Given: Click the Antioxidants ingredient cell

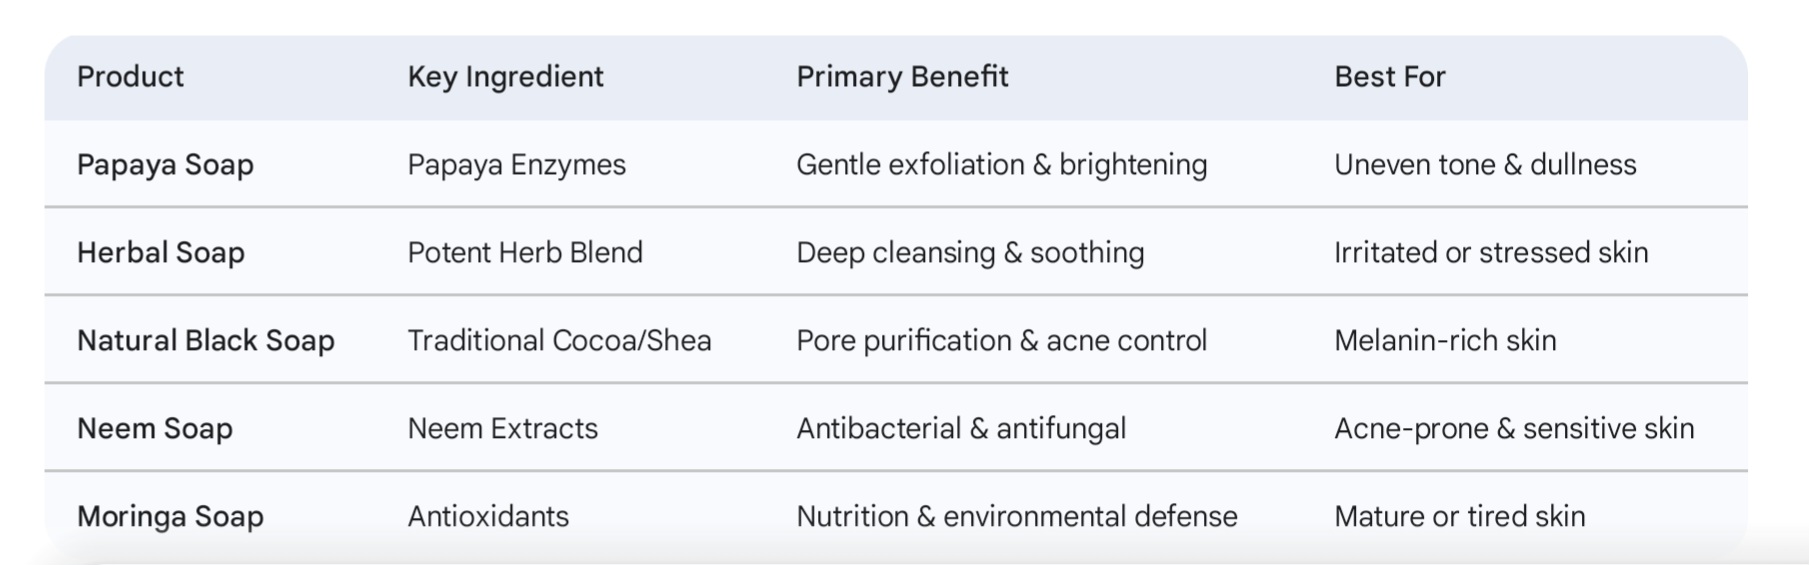Looking at the screenshot, I should (488, 517).
